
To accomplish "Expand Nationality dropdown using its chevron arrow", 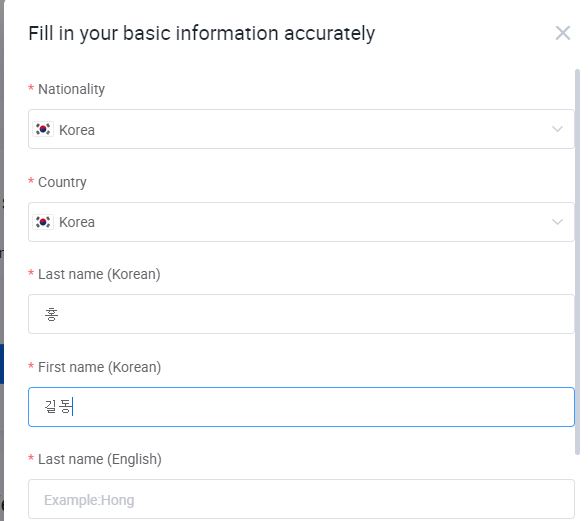I will (557, 129).
